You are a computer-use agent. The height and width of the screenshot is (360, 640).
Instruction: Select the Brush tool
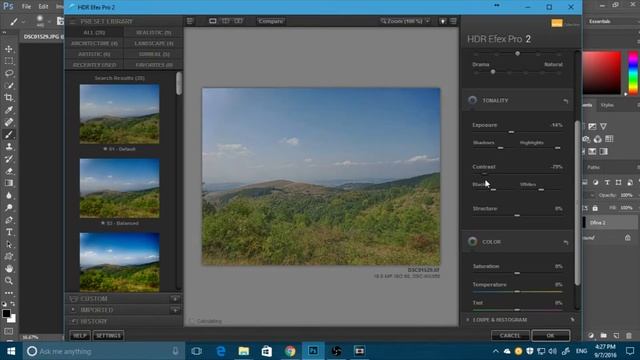click(9, 134)
